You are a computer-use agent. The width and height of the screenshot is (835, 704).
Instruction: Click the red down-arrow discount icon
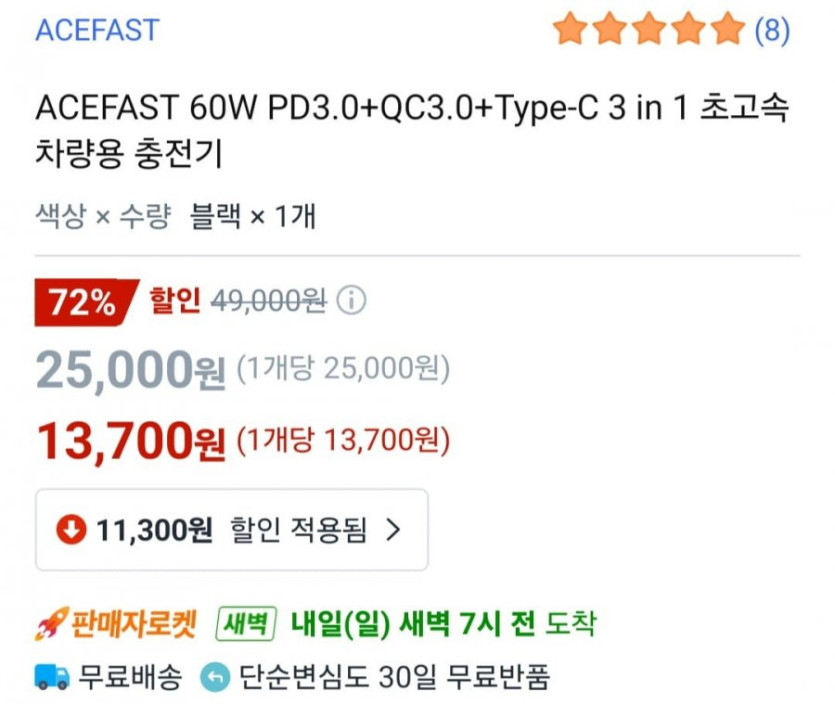(x=71, y=529)
